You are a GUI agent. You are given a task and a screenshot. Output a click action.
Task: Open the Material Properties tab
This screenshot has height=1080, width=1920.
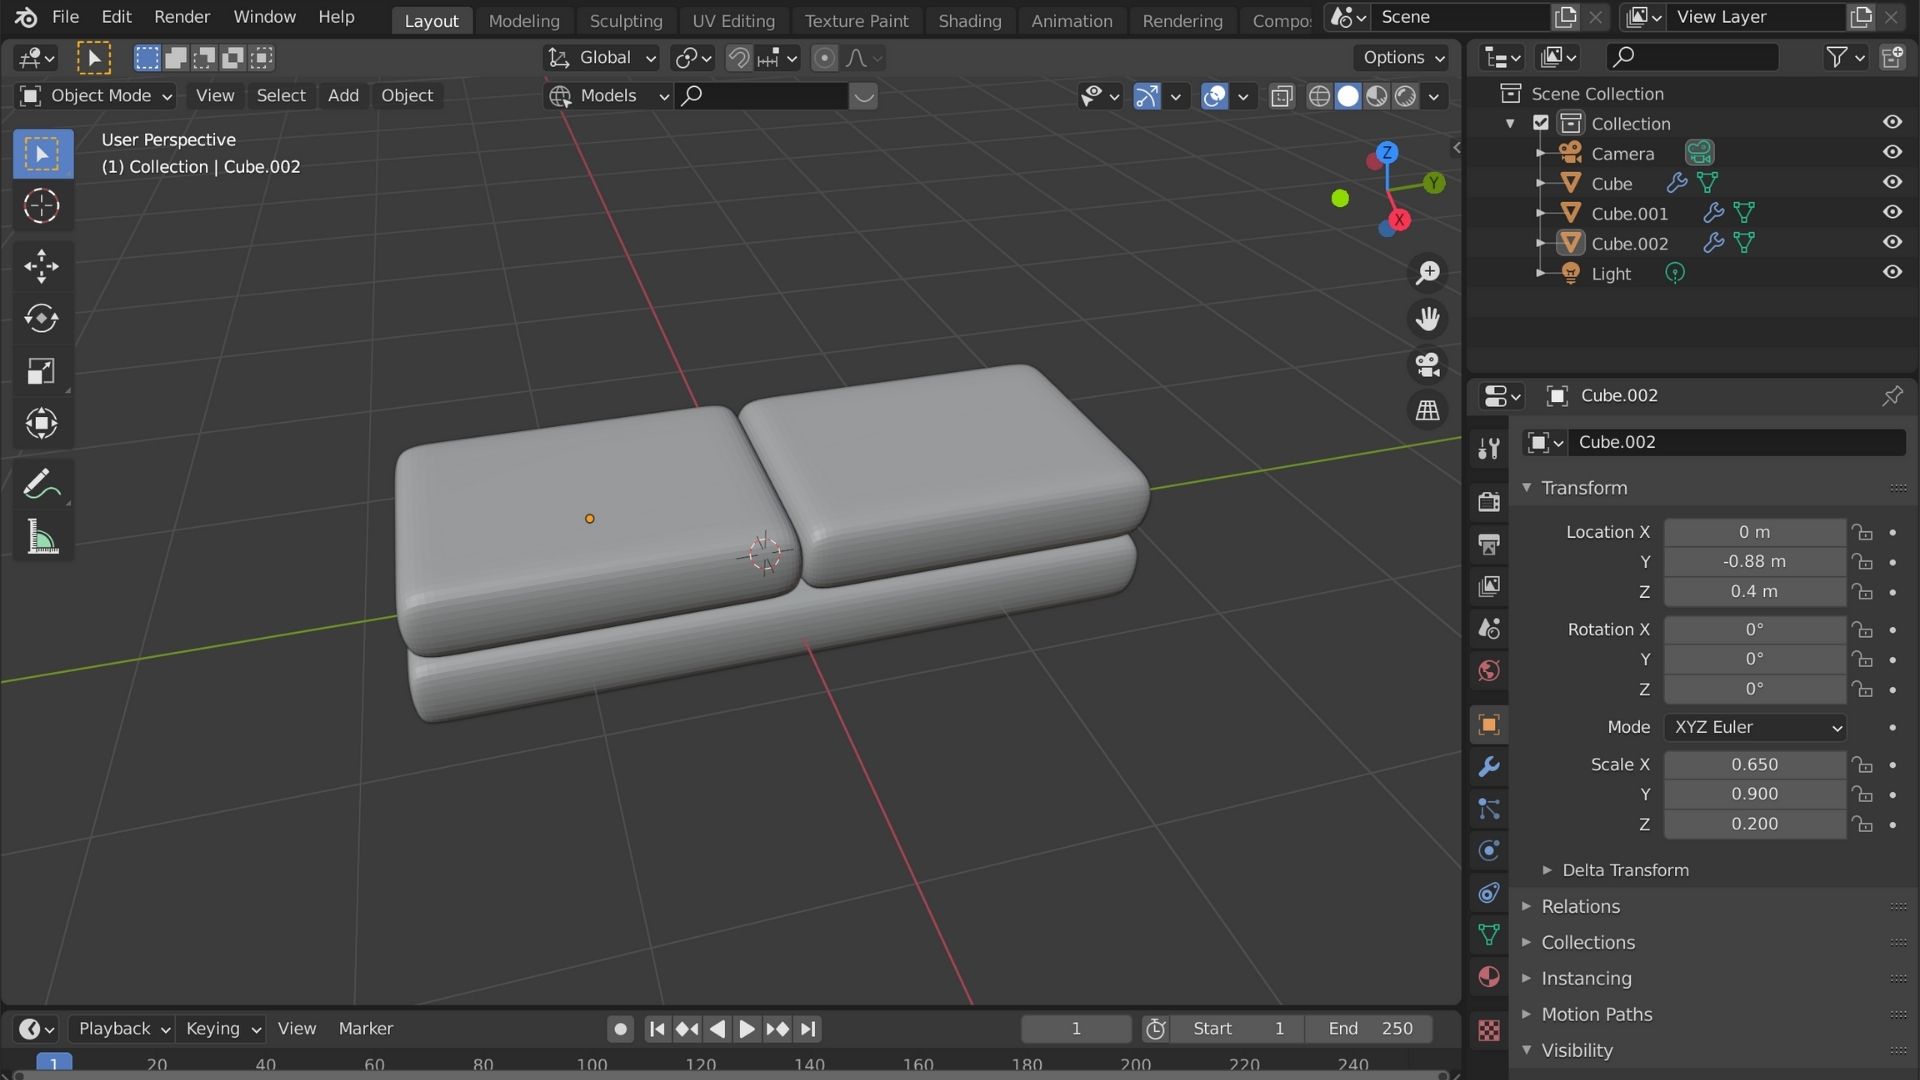point(1488,977)
